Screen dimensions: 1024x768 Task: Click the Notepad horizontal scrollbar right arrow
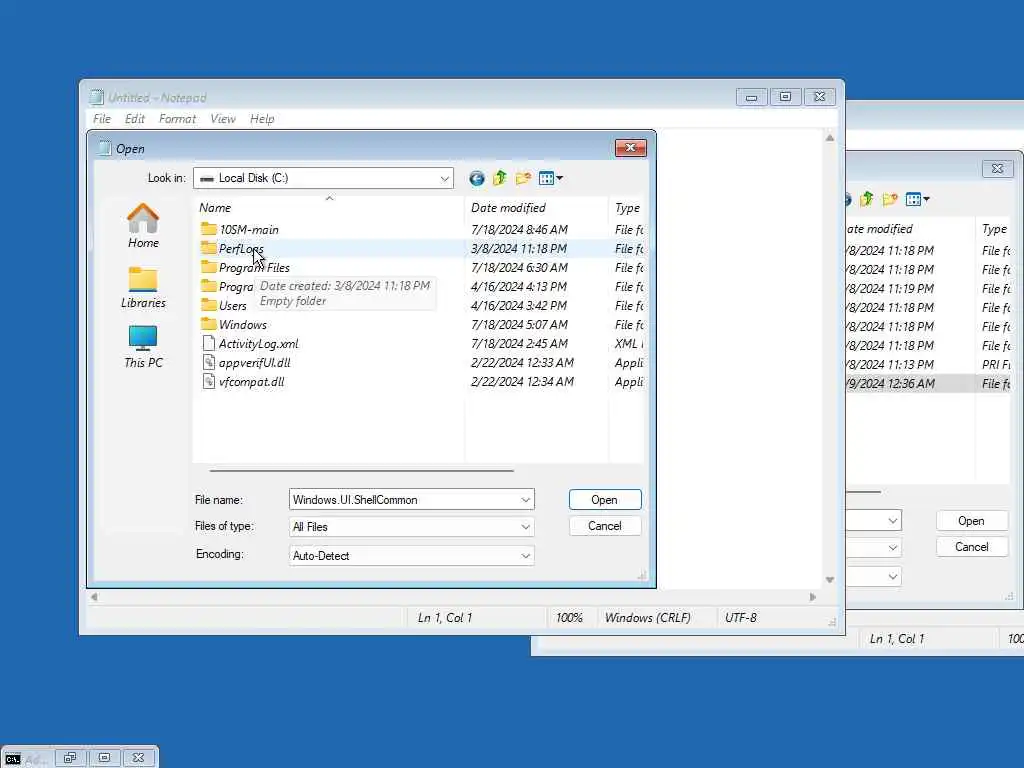[812, 597]
